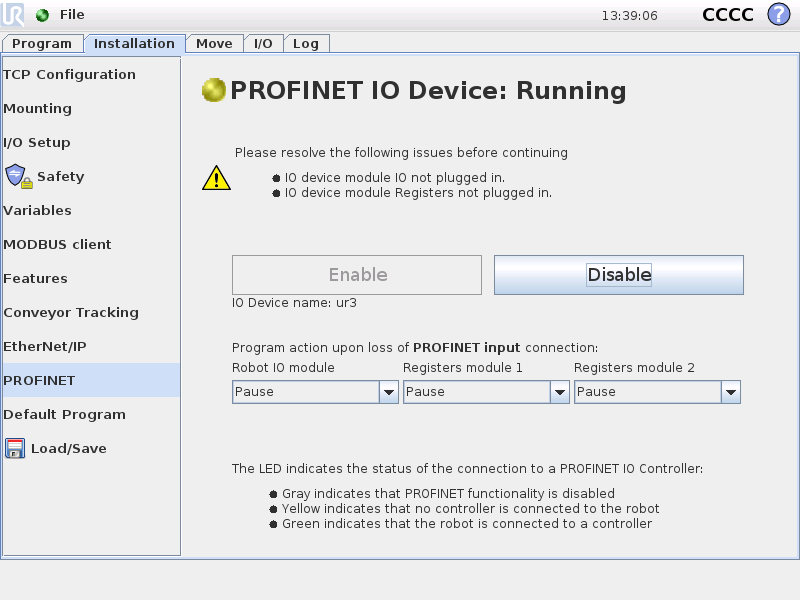Click the Universal Robots logo icon
Image resolution: width=800 pixels, height=600 pixels.
(13, 14)
